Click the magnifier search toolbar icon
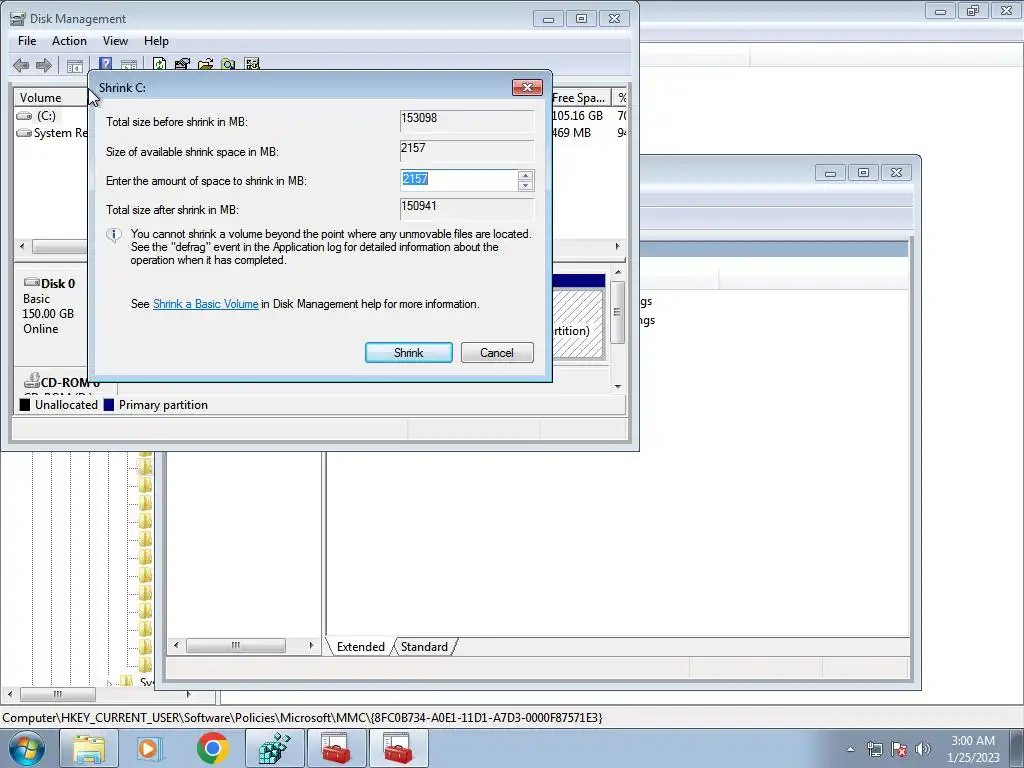The height and width of the screenshot is (768, 1024). pos(228,64)
